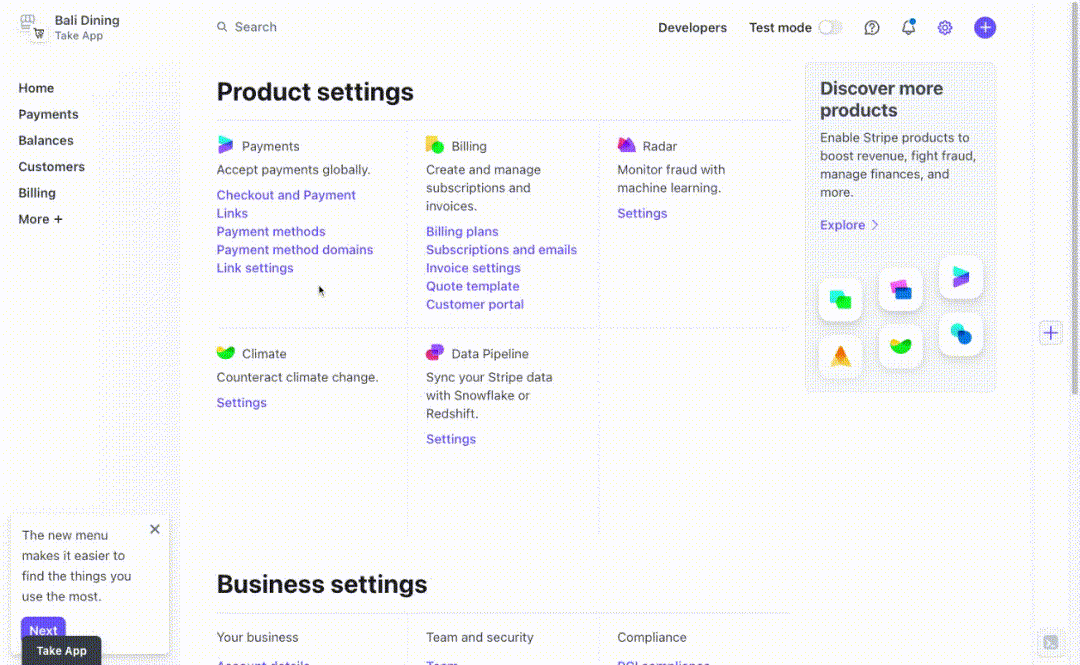Screen dimensions: 1080x665
Task: Click the Radar product icon
Action: (x=626, y=145)
